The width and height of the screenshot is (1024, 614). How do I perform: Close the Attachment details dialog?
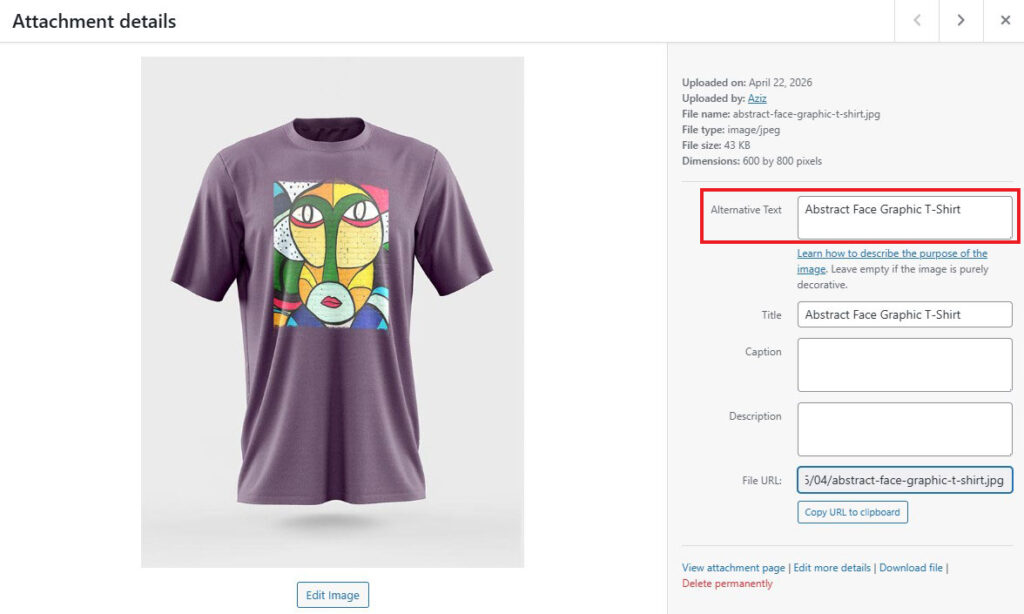click(1005, 20)
